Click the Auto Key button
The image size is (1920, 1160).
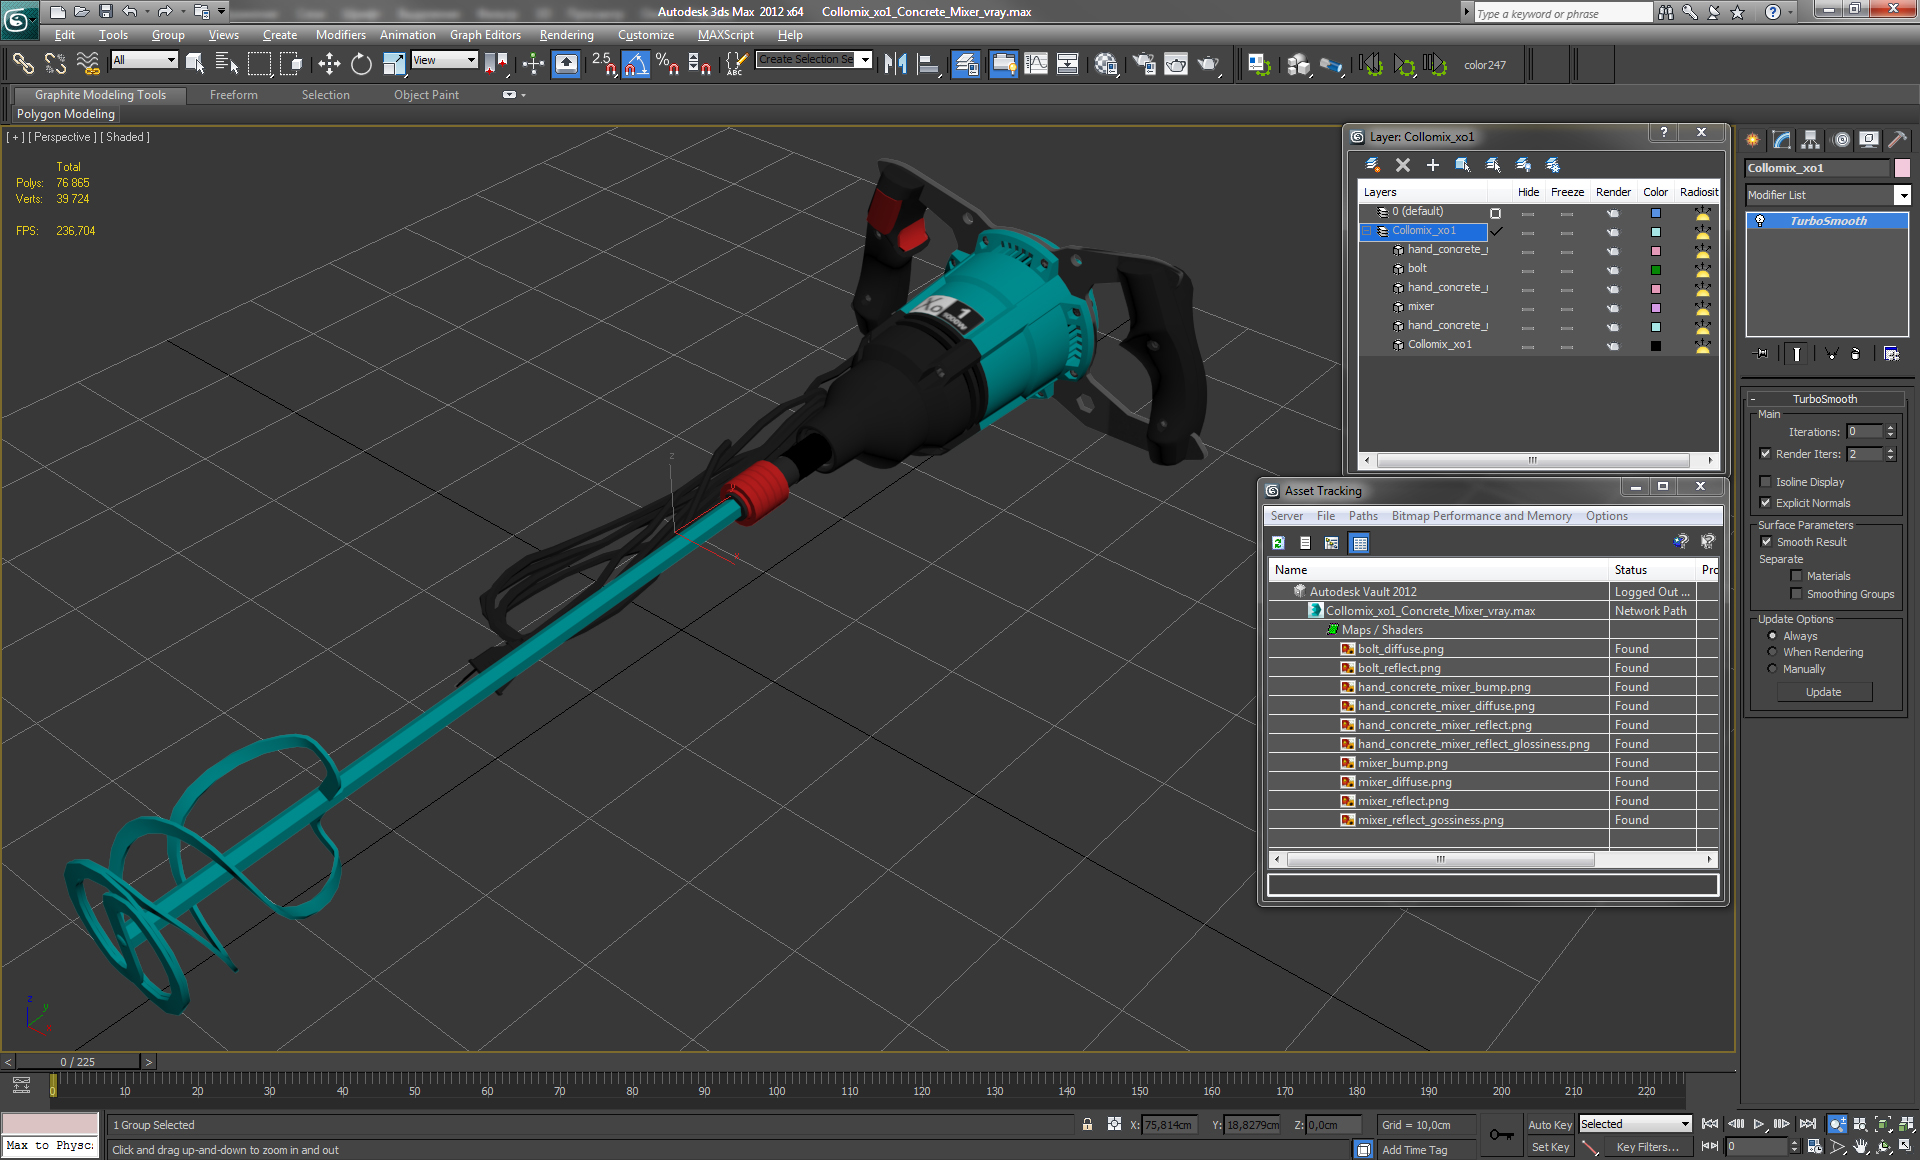(x=1549, y=1125)
